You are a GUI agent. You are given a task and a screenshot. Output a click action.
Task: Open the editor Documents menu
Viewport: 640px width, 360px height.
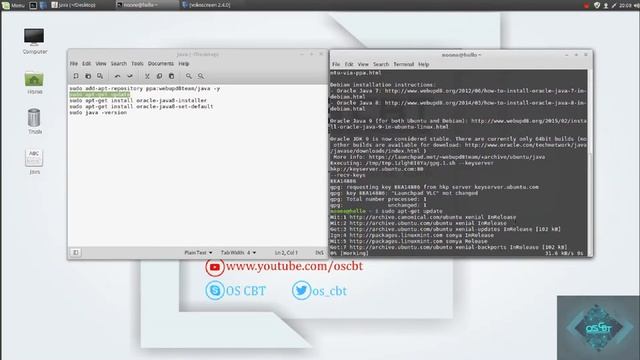click(x=161, y=64)
